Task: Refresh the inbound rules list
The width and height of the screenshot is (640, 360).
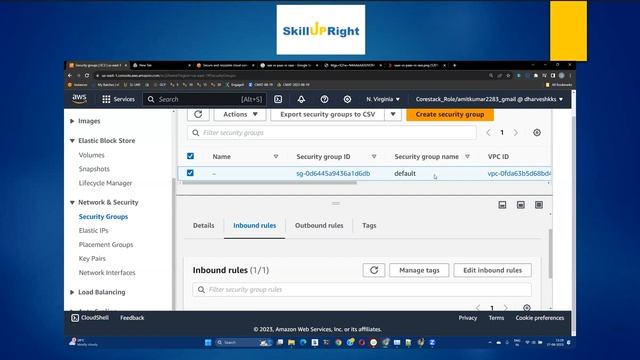Action: 374,270
